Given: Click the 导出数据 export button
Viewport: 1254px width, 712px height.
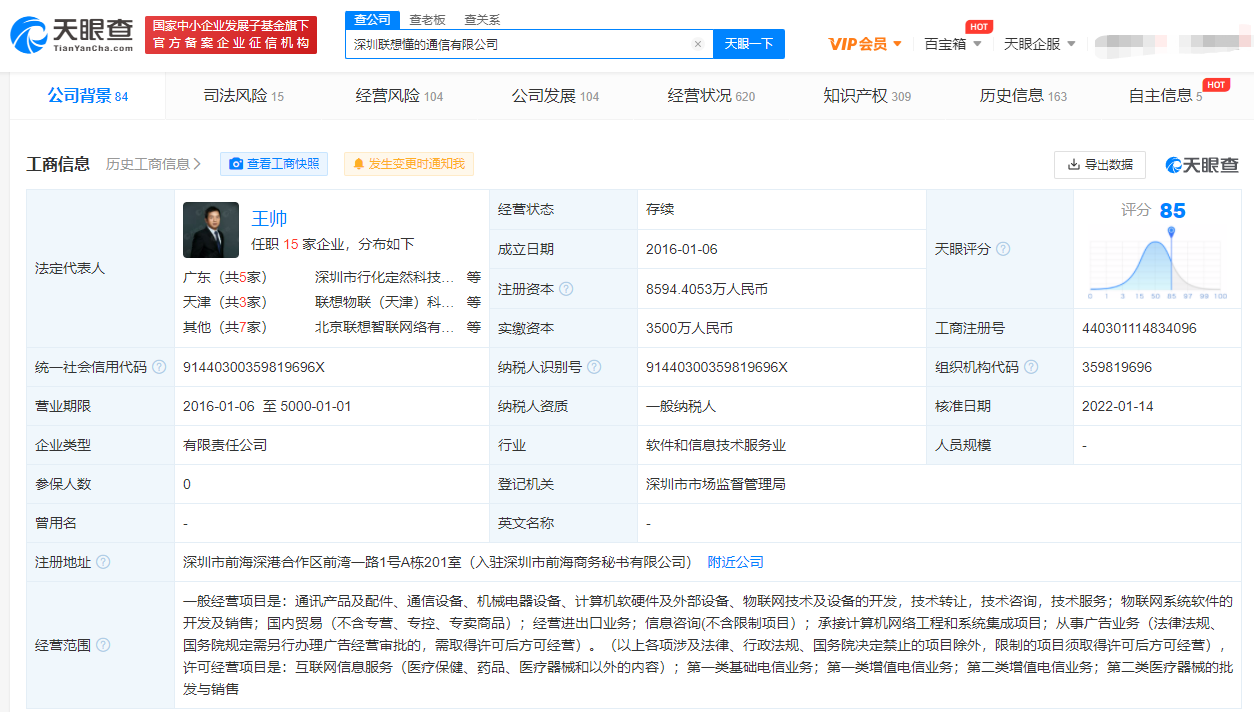Looking at the screenshot, I should tap(1100, 164).
